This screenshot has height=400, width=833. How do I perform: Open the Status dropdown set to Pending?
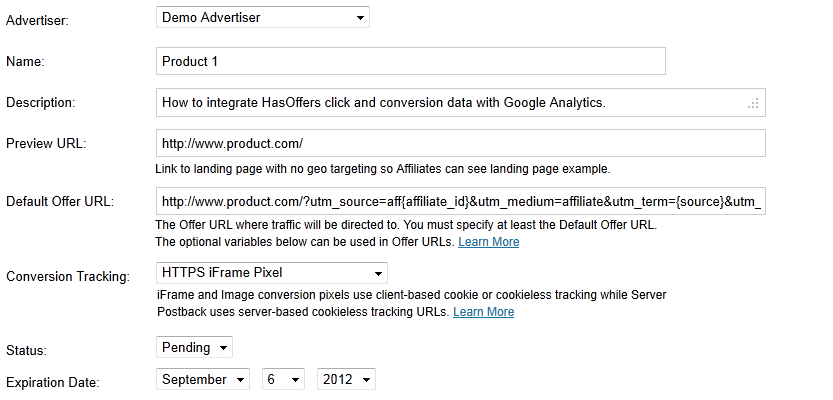(195, 347)
